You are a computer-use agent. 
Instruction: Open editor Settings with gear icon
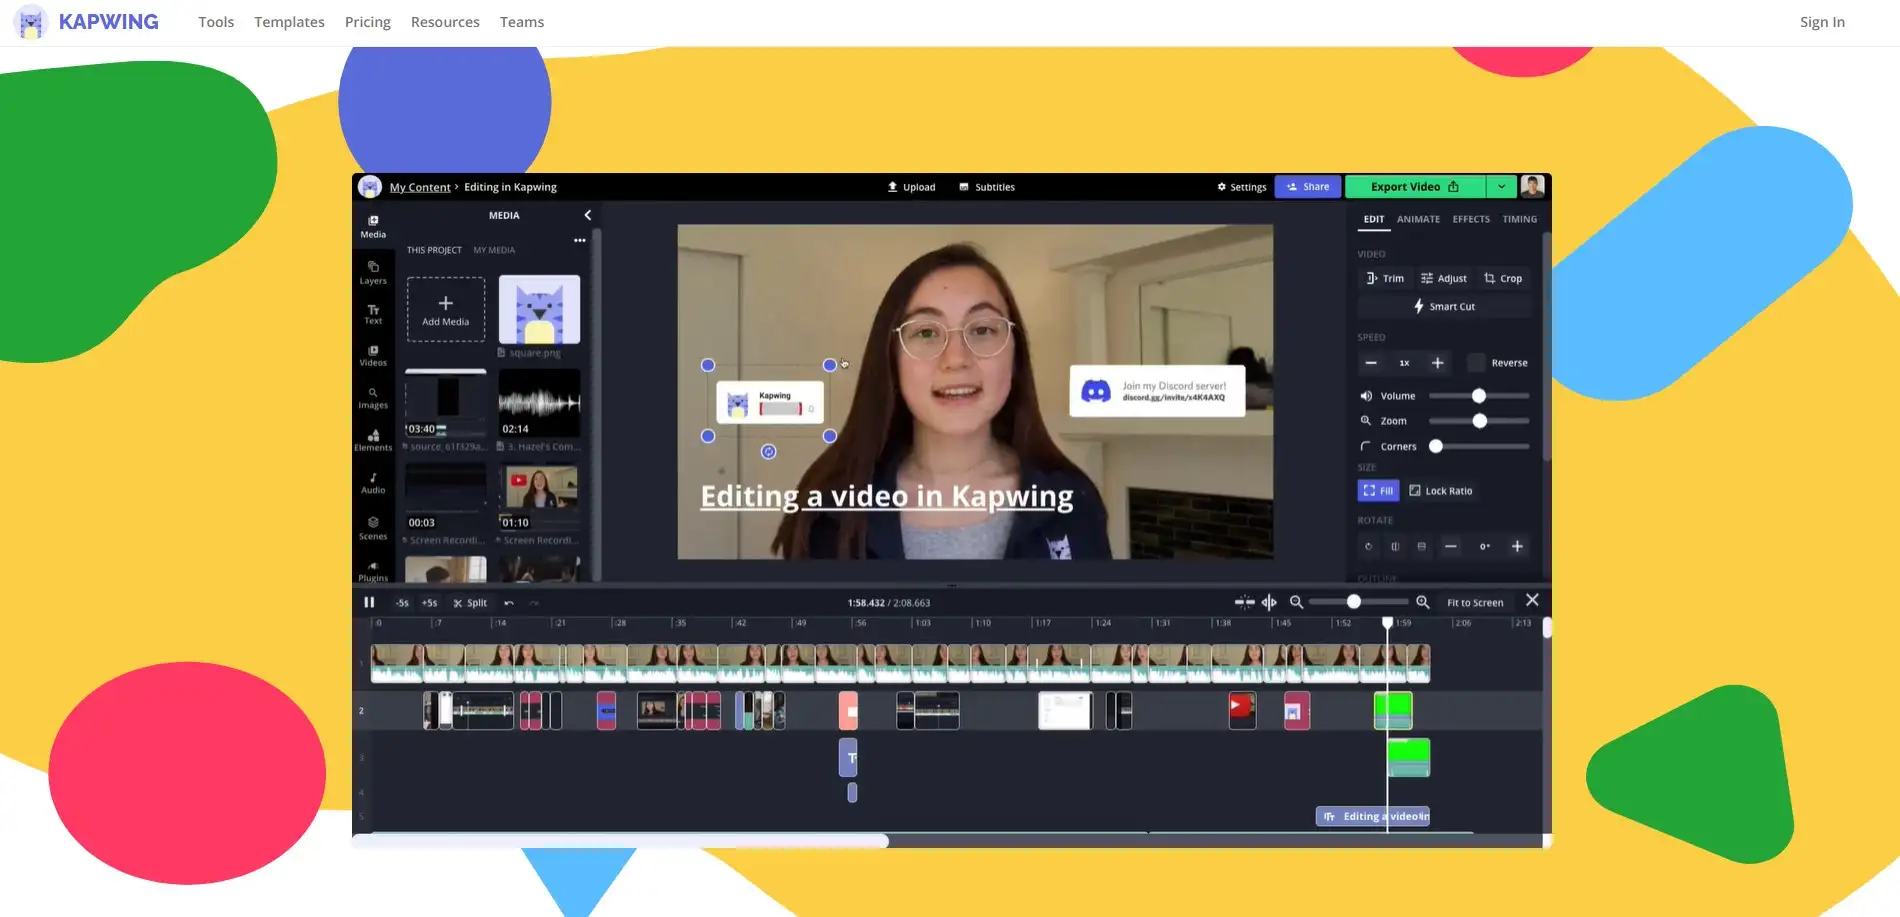click(1241, 187)
